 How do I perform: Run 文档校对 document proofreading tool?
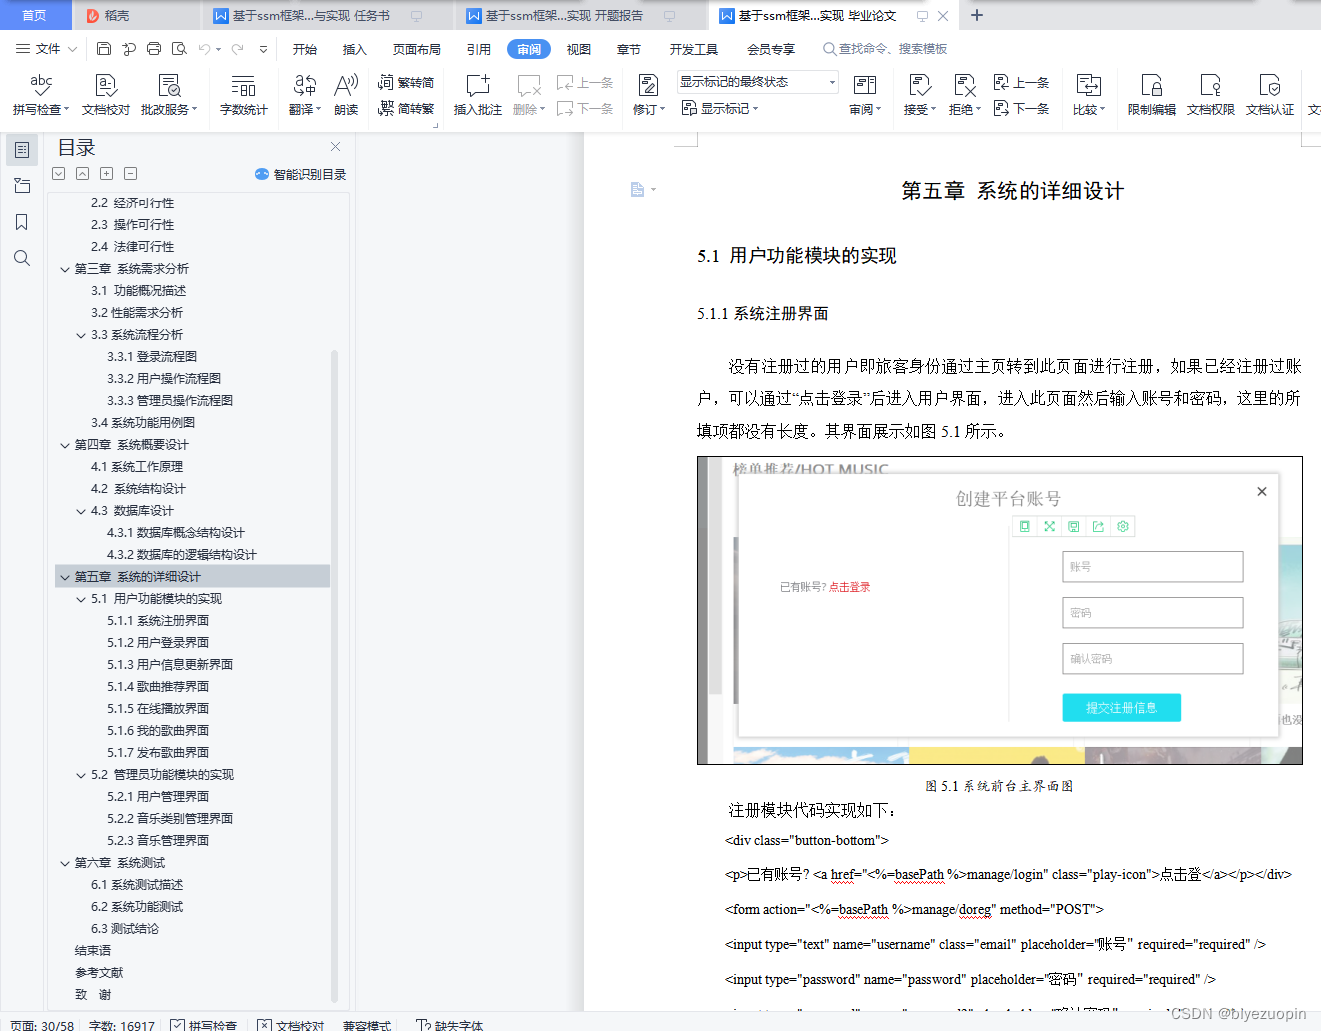(106, 95)
